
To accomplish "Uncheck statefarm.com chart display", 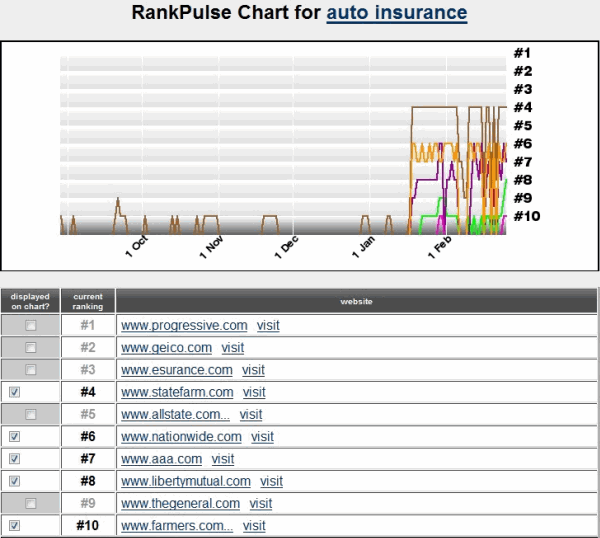I will coord(15,392).
